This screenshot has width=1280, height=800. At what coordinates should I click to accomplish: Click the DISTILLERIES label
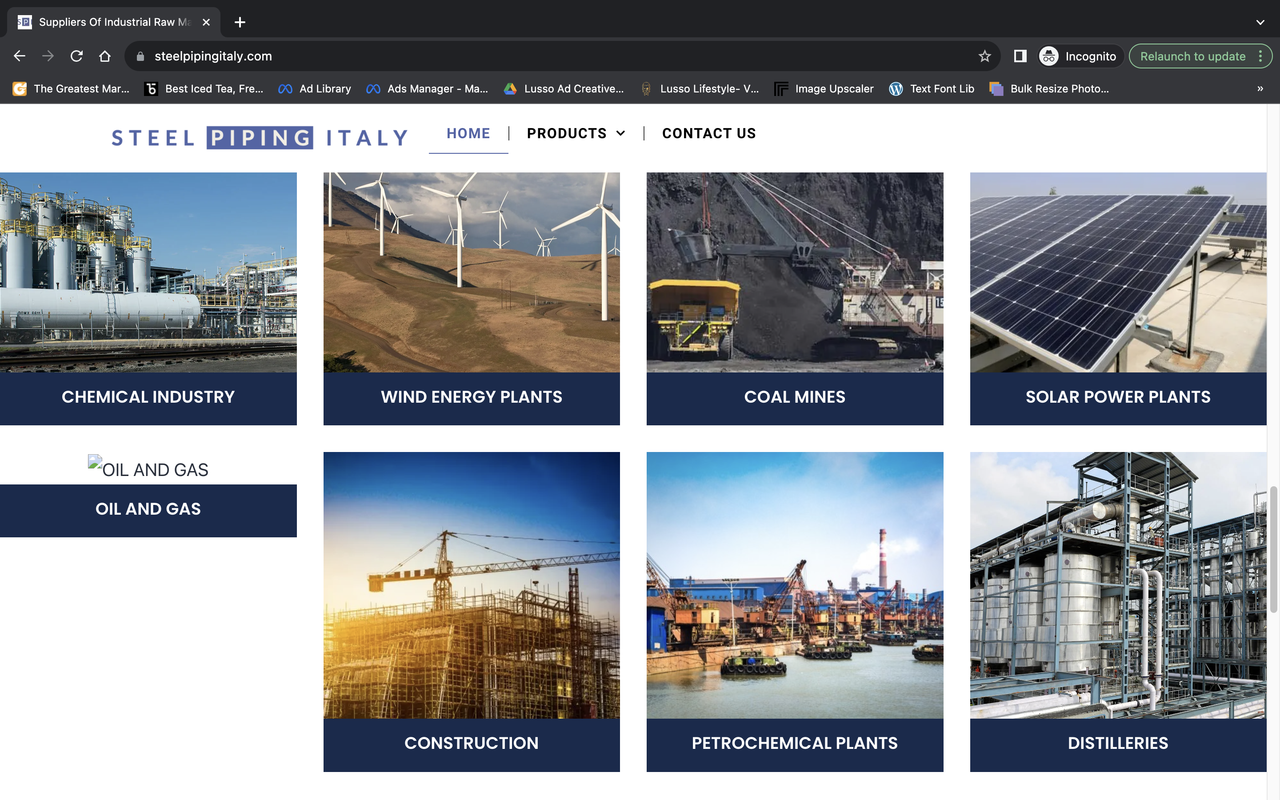pos(1118,744)
